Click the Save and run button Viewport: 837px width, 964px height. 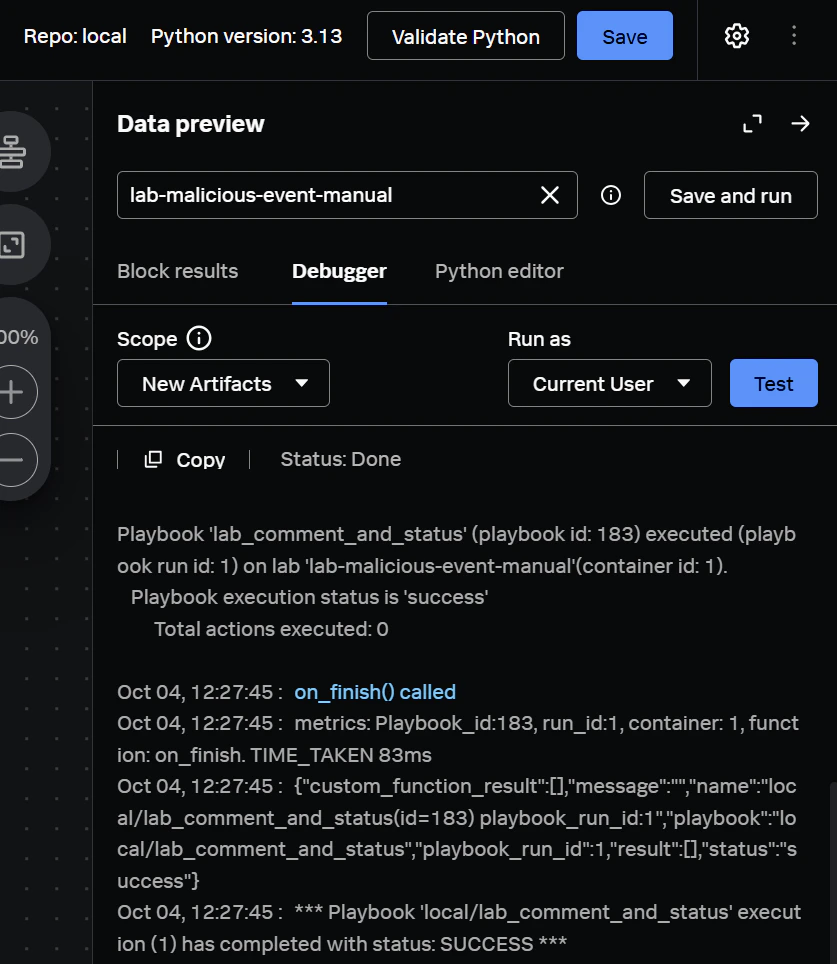coord(731,196)
